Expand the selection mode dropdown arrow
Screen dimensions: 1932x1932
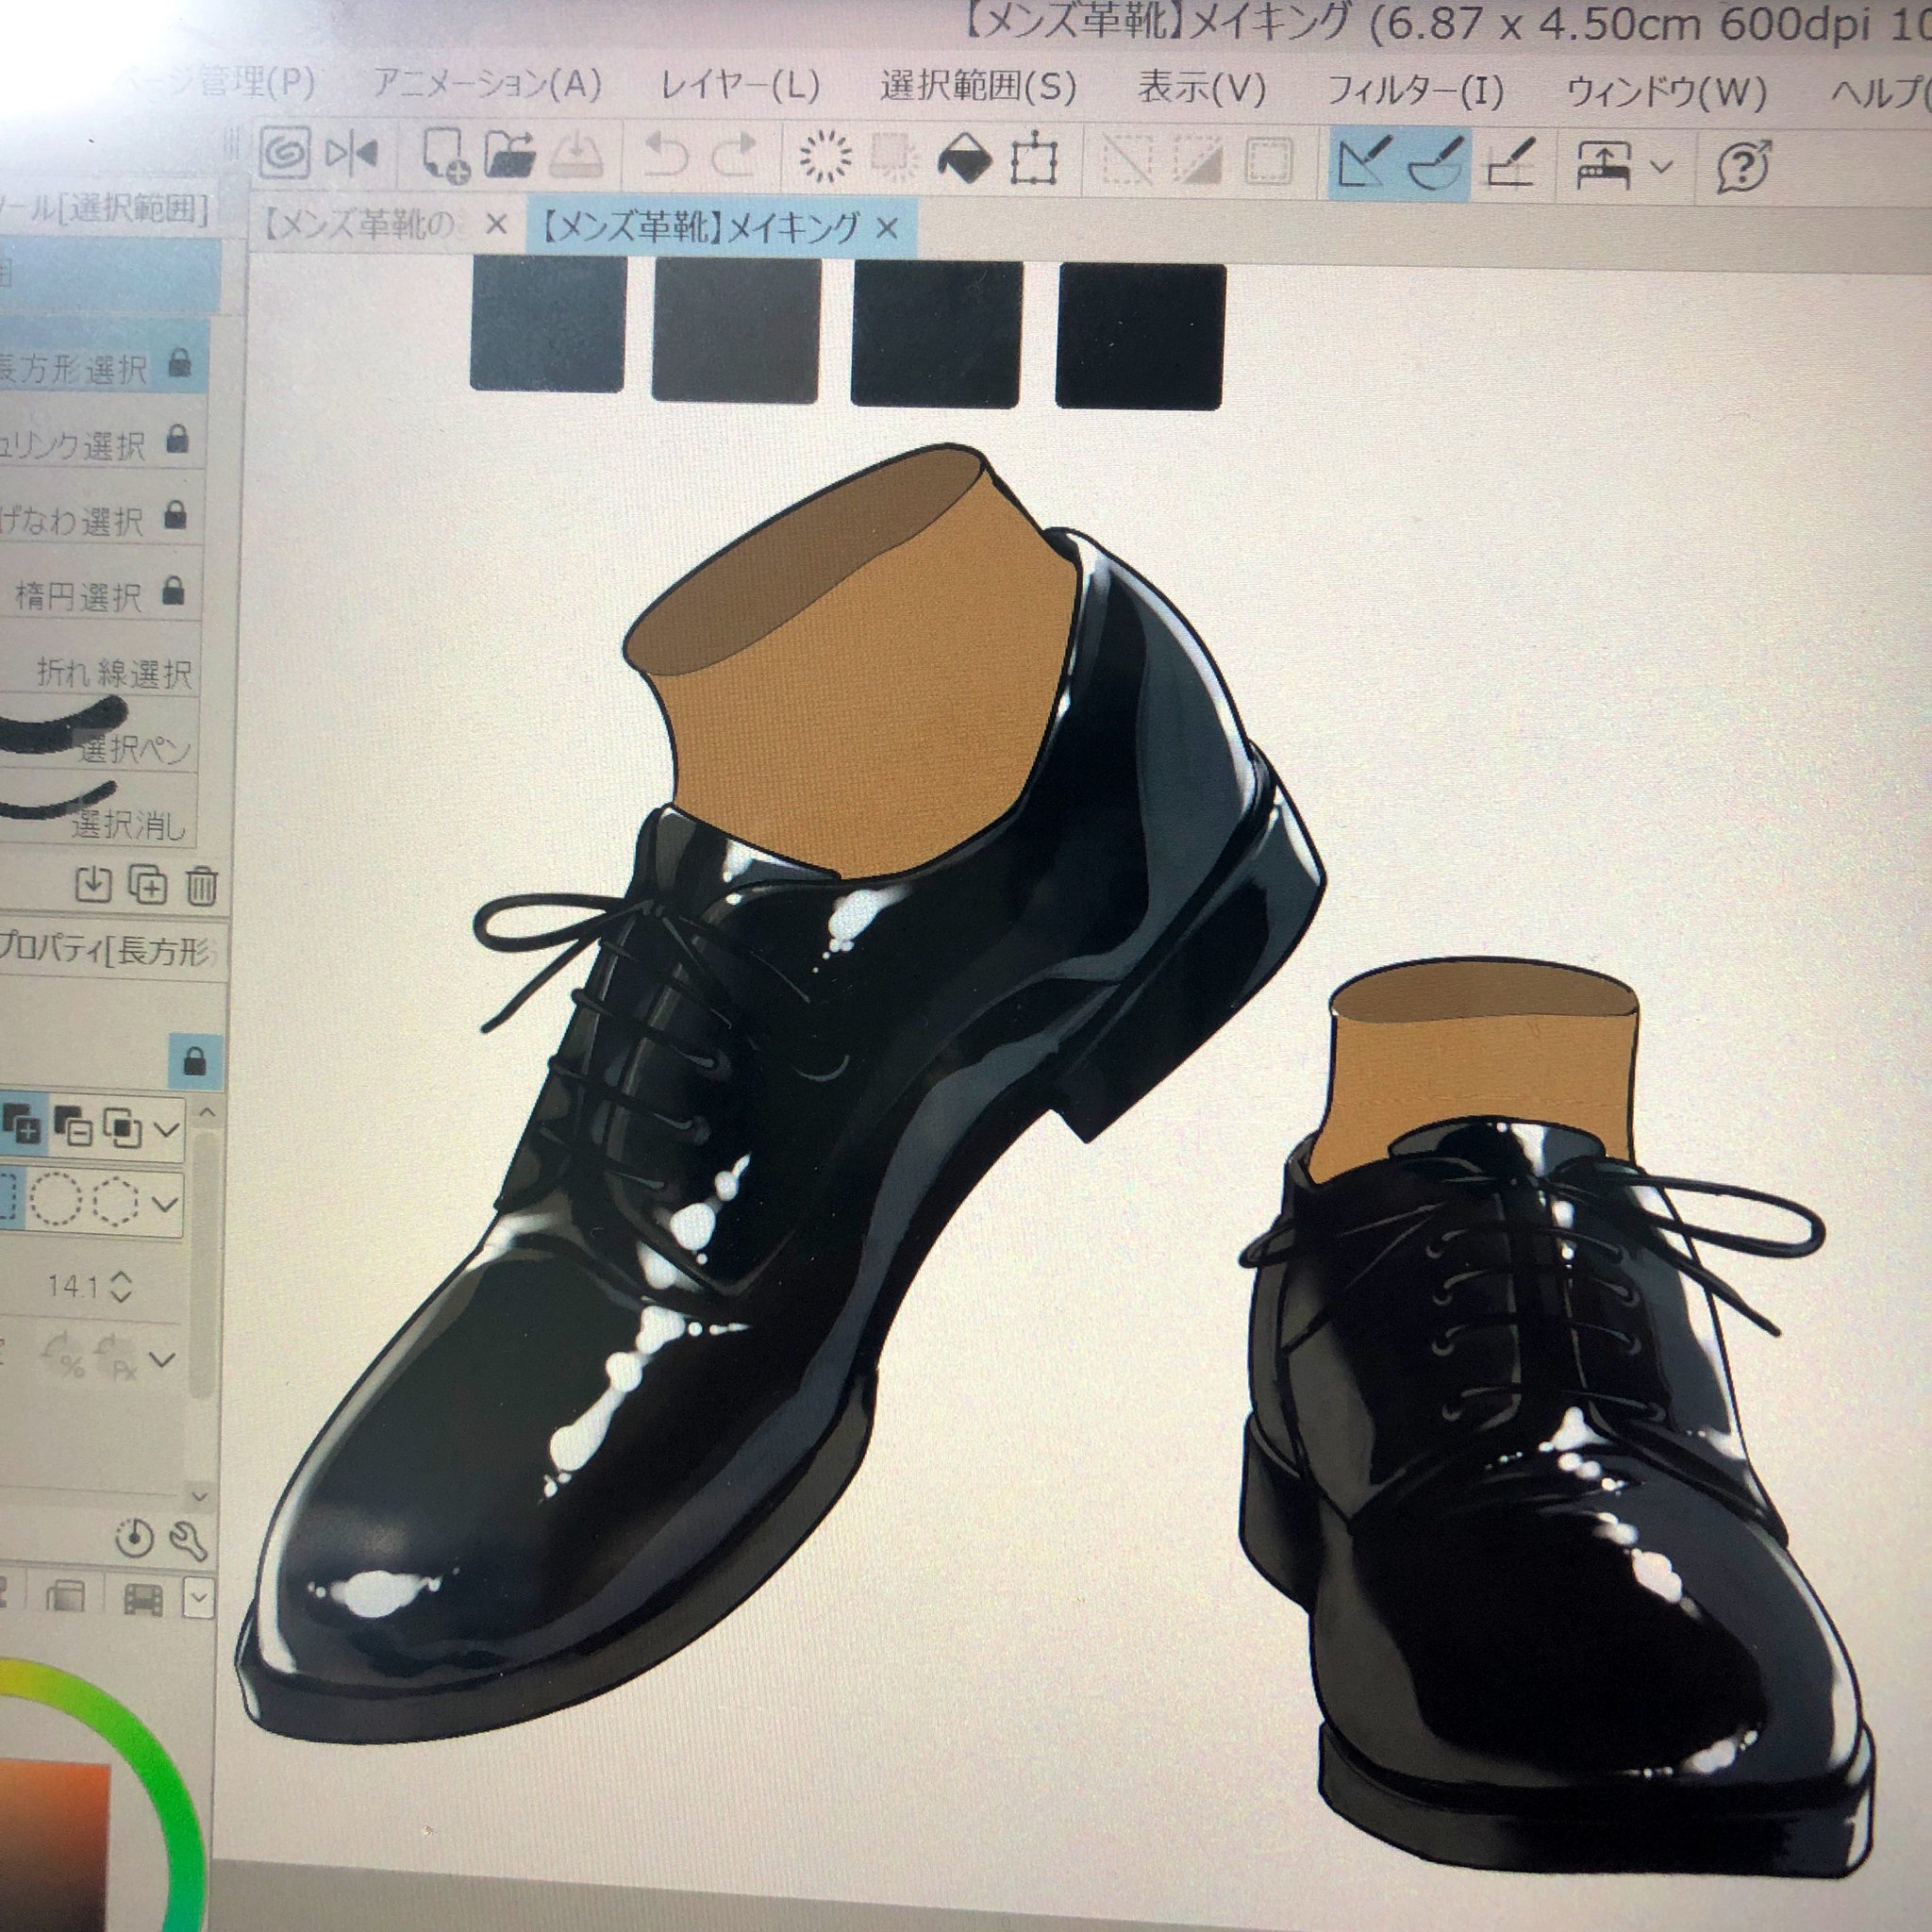[167, 1131]
